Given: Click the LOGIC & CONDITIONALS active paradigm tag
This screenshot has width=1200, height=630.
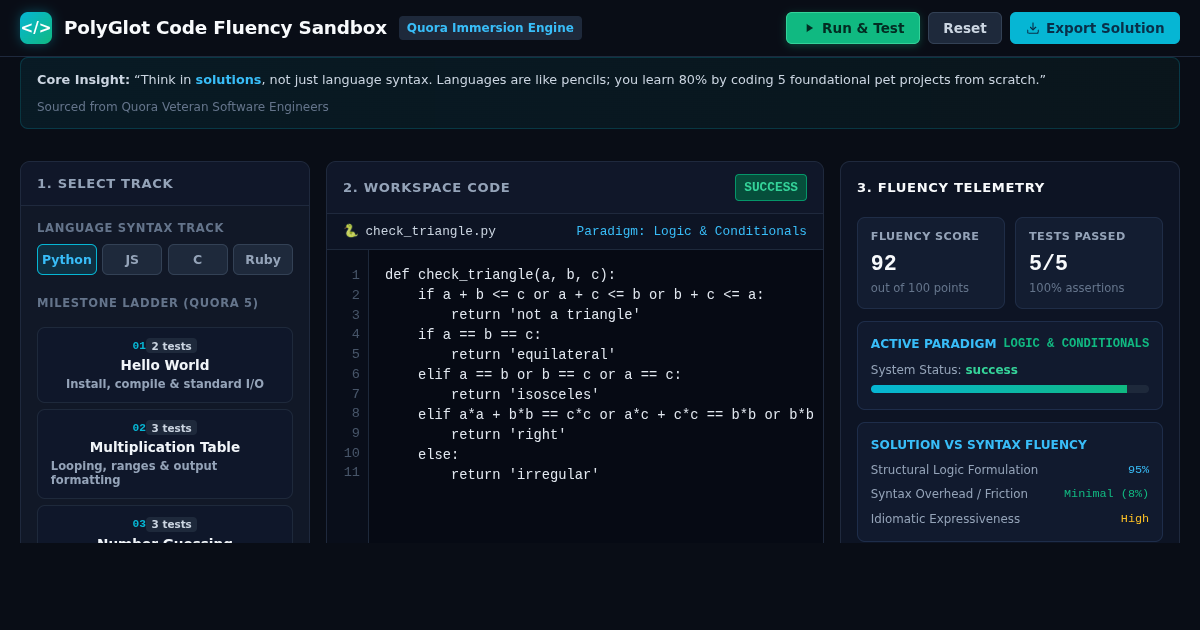Looking at the screenshot, I should 1076,344.
